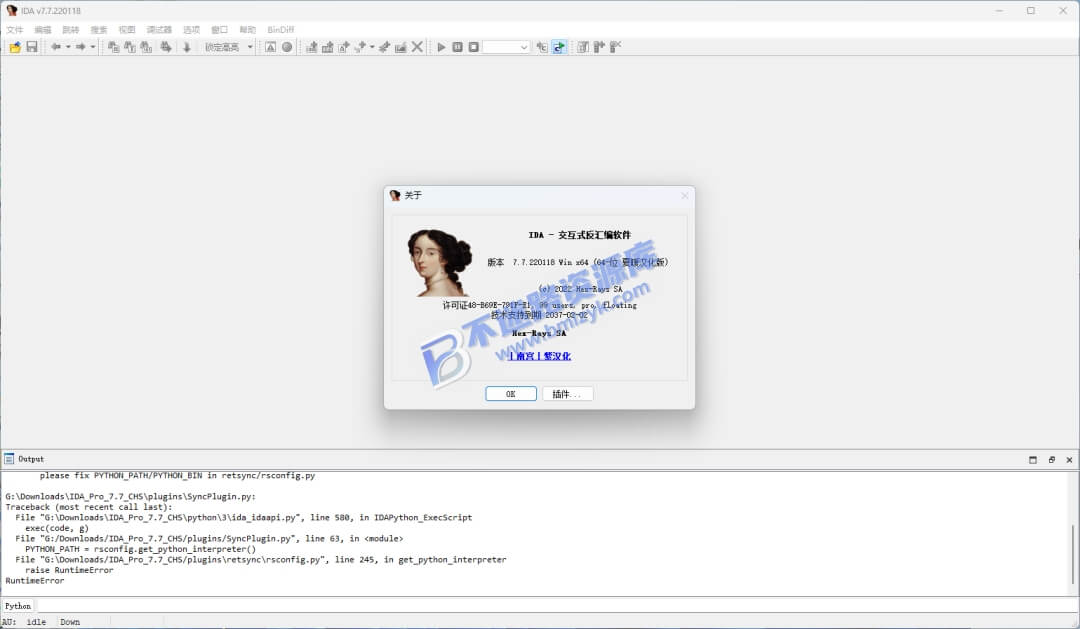Click the second icon after the forward history arrow
This screenshot has width=1080, height=629.
(129, 47)
